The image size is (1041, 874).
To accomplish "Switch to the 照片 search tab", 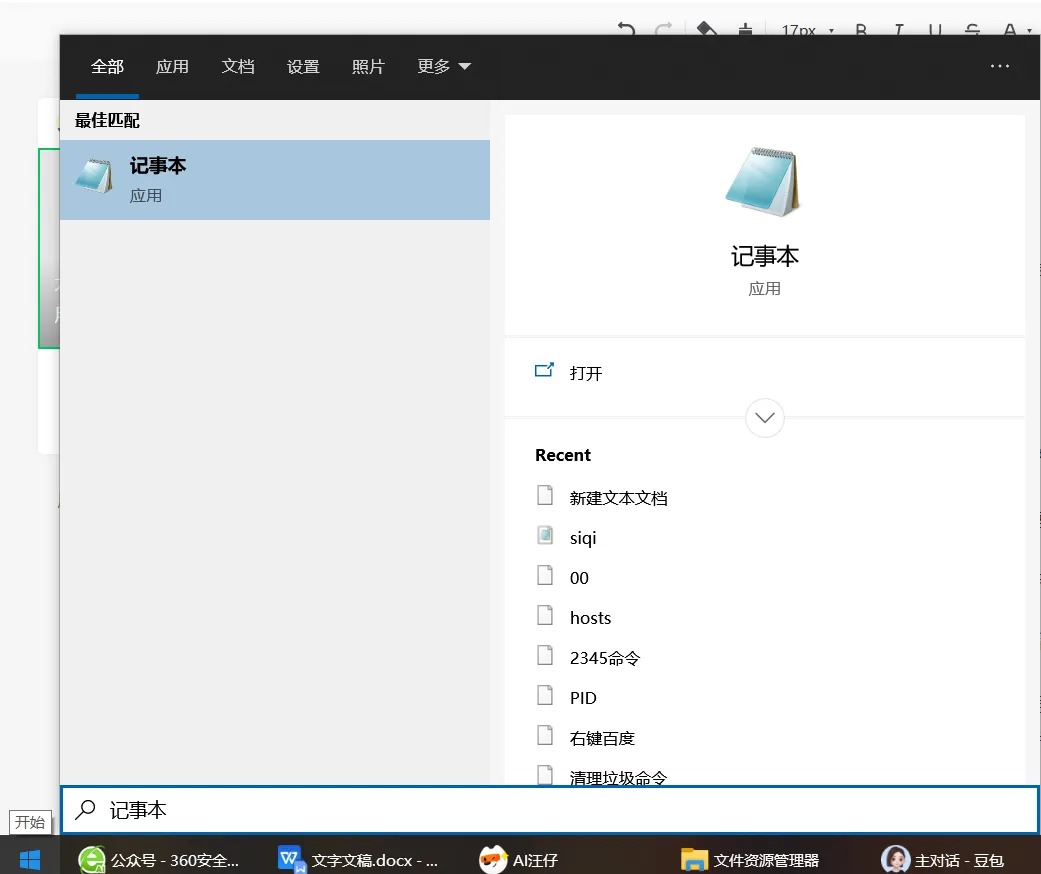I will point(368,66).
